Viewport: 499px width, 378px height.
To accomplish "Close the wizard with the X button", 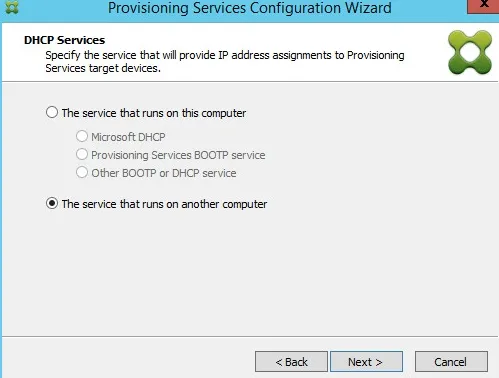I will (x=483, y=6).
